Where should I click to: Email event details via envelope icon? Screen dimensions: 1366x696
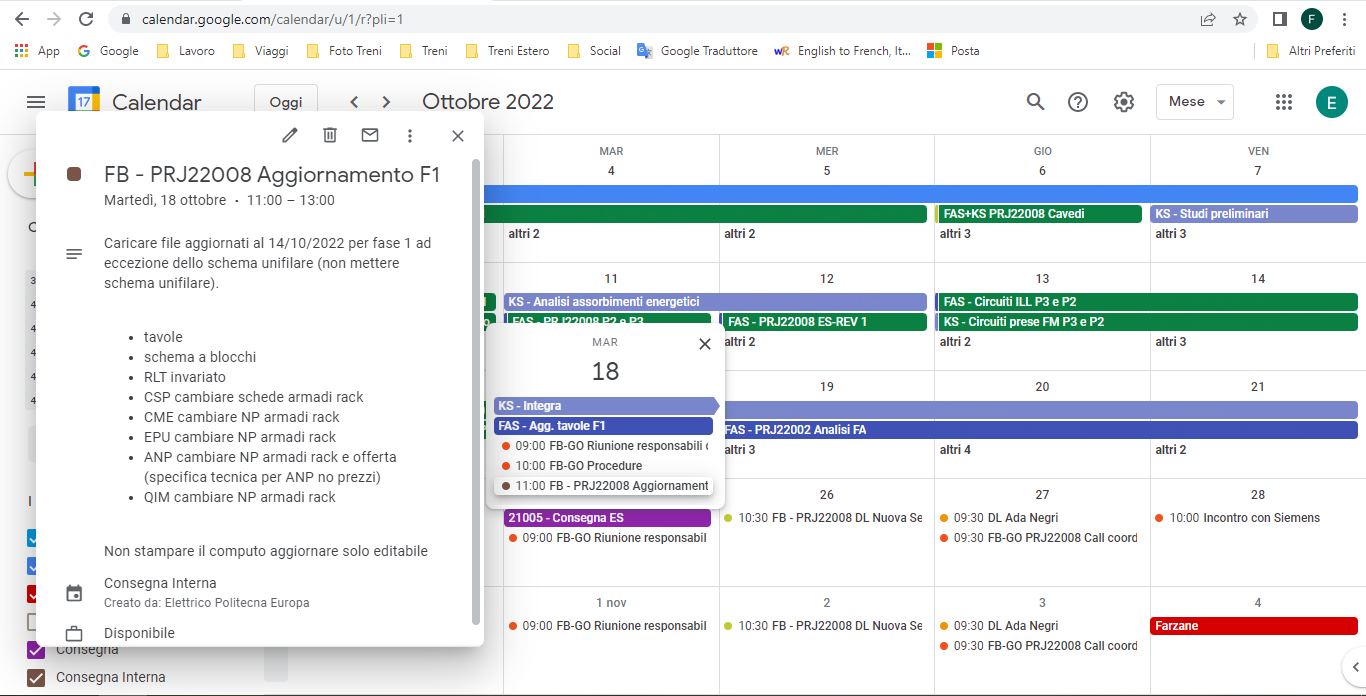click(370, 136)
